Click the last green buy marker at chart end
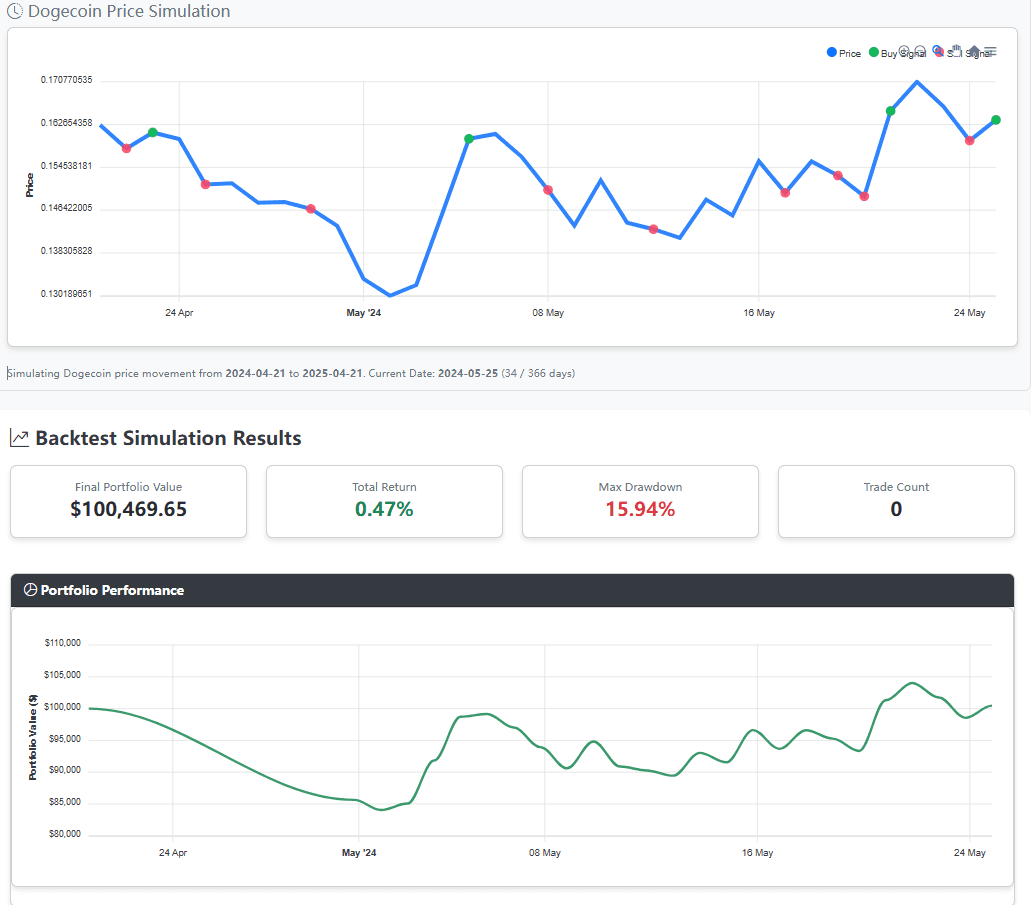 [x=995, y=120]
